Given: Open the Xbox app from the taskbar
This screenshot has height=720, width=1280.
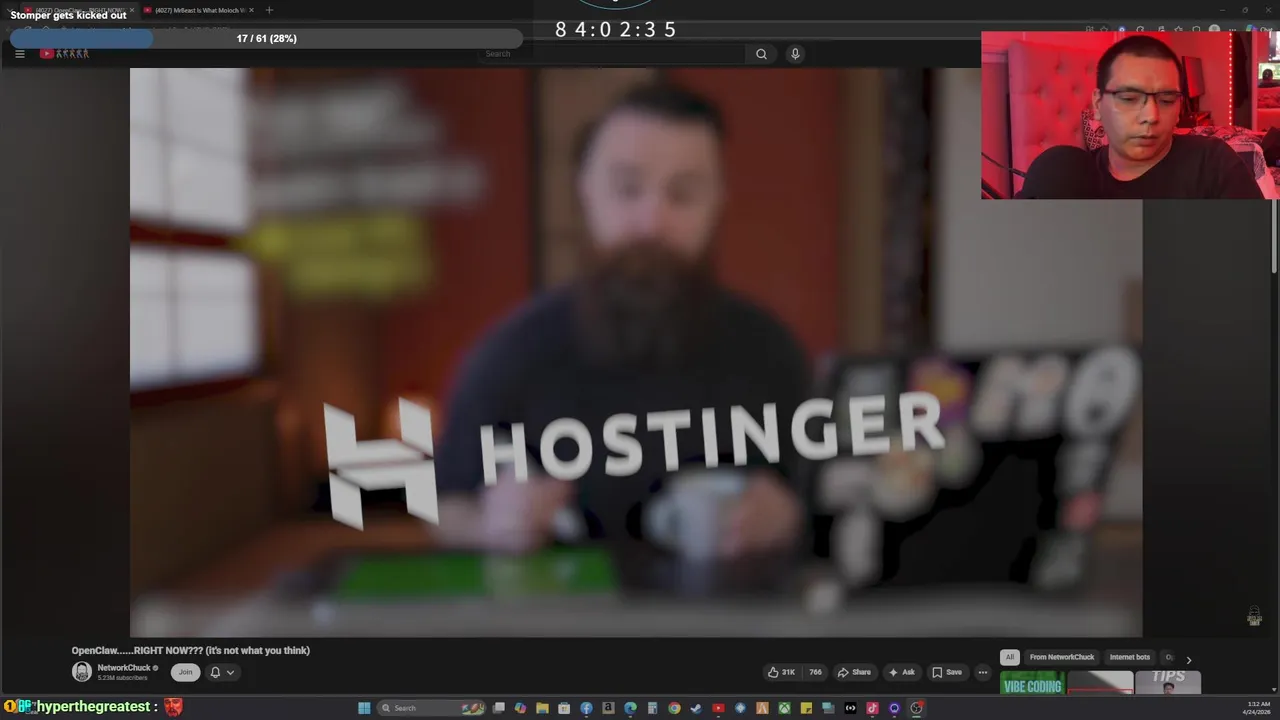Looking at the screenshot, I should pos(784,708).
